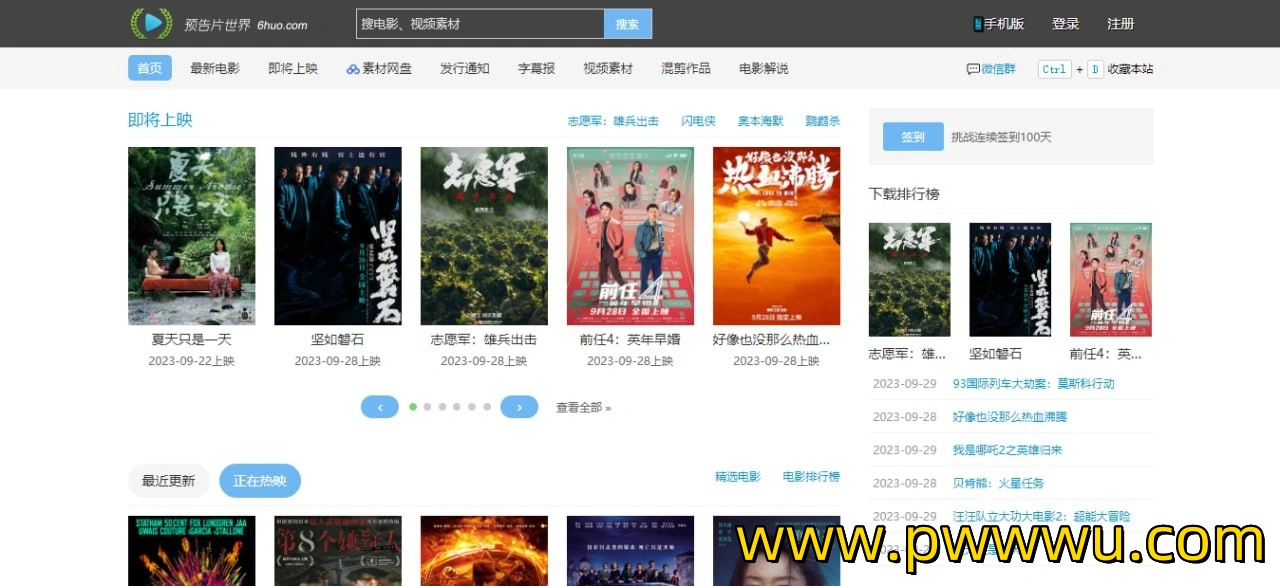
Task: Open the 志愿军 thumbnail in 下载排行榜
Action: tap(909, 279)
